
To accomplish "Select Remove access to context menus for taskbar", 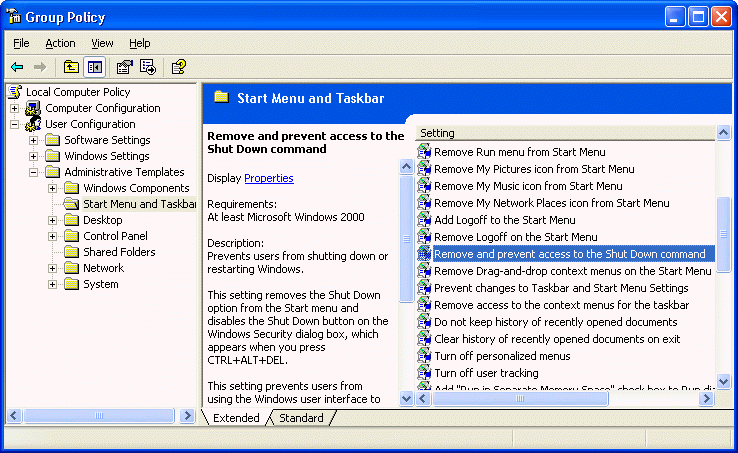I will 562,305.
